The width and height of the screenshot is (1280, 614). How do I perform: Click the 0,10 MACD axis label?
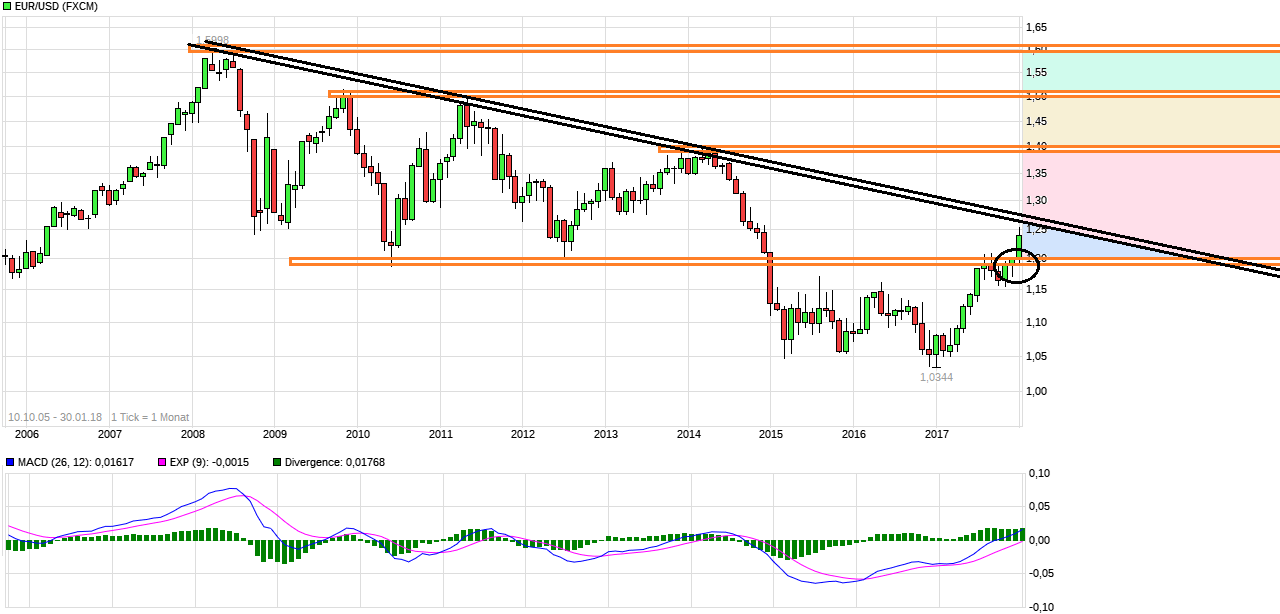pos(1040,475)
